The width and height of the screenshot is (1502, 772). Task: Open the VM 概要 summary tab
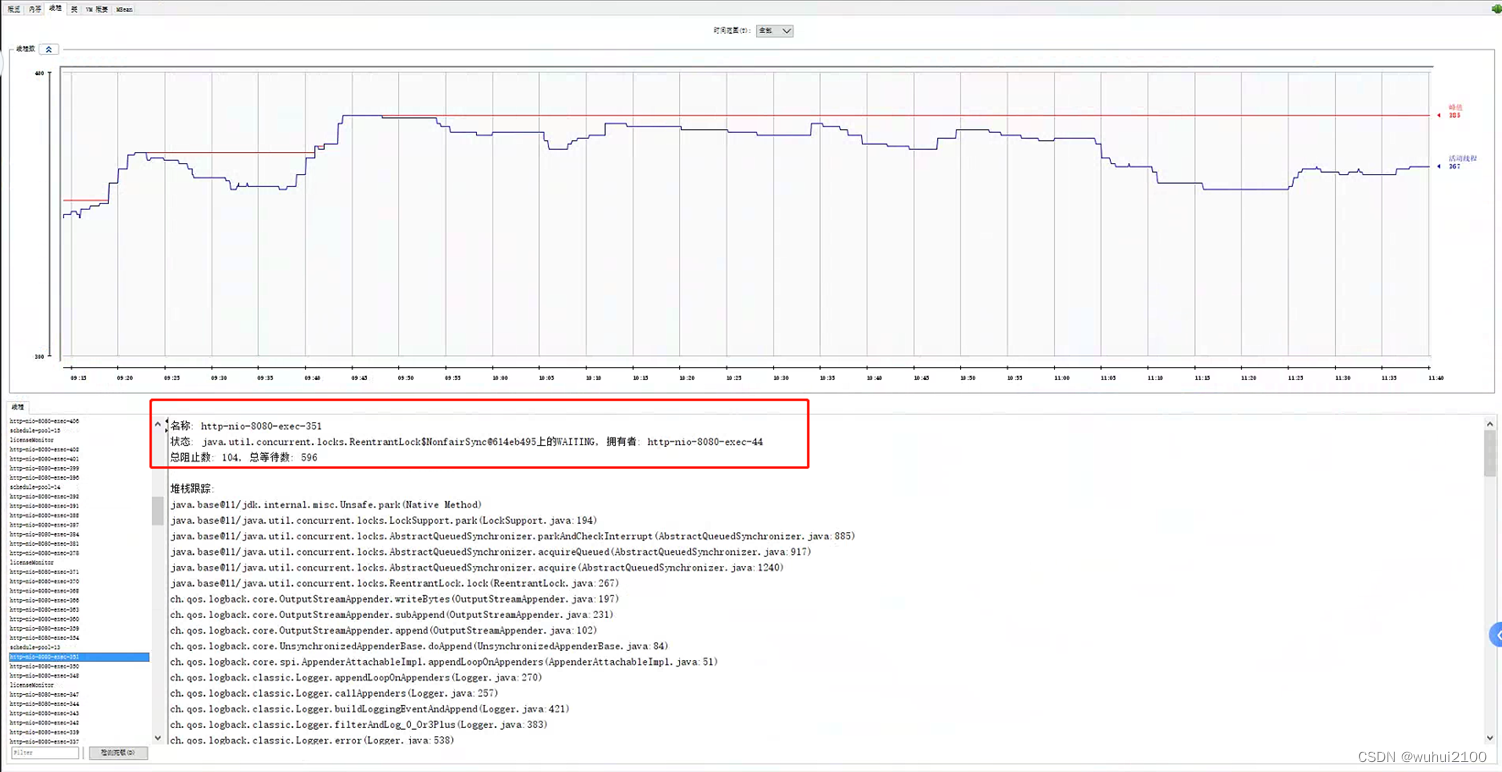97,9
